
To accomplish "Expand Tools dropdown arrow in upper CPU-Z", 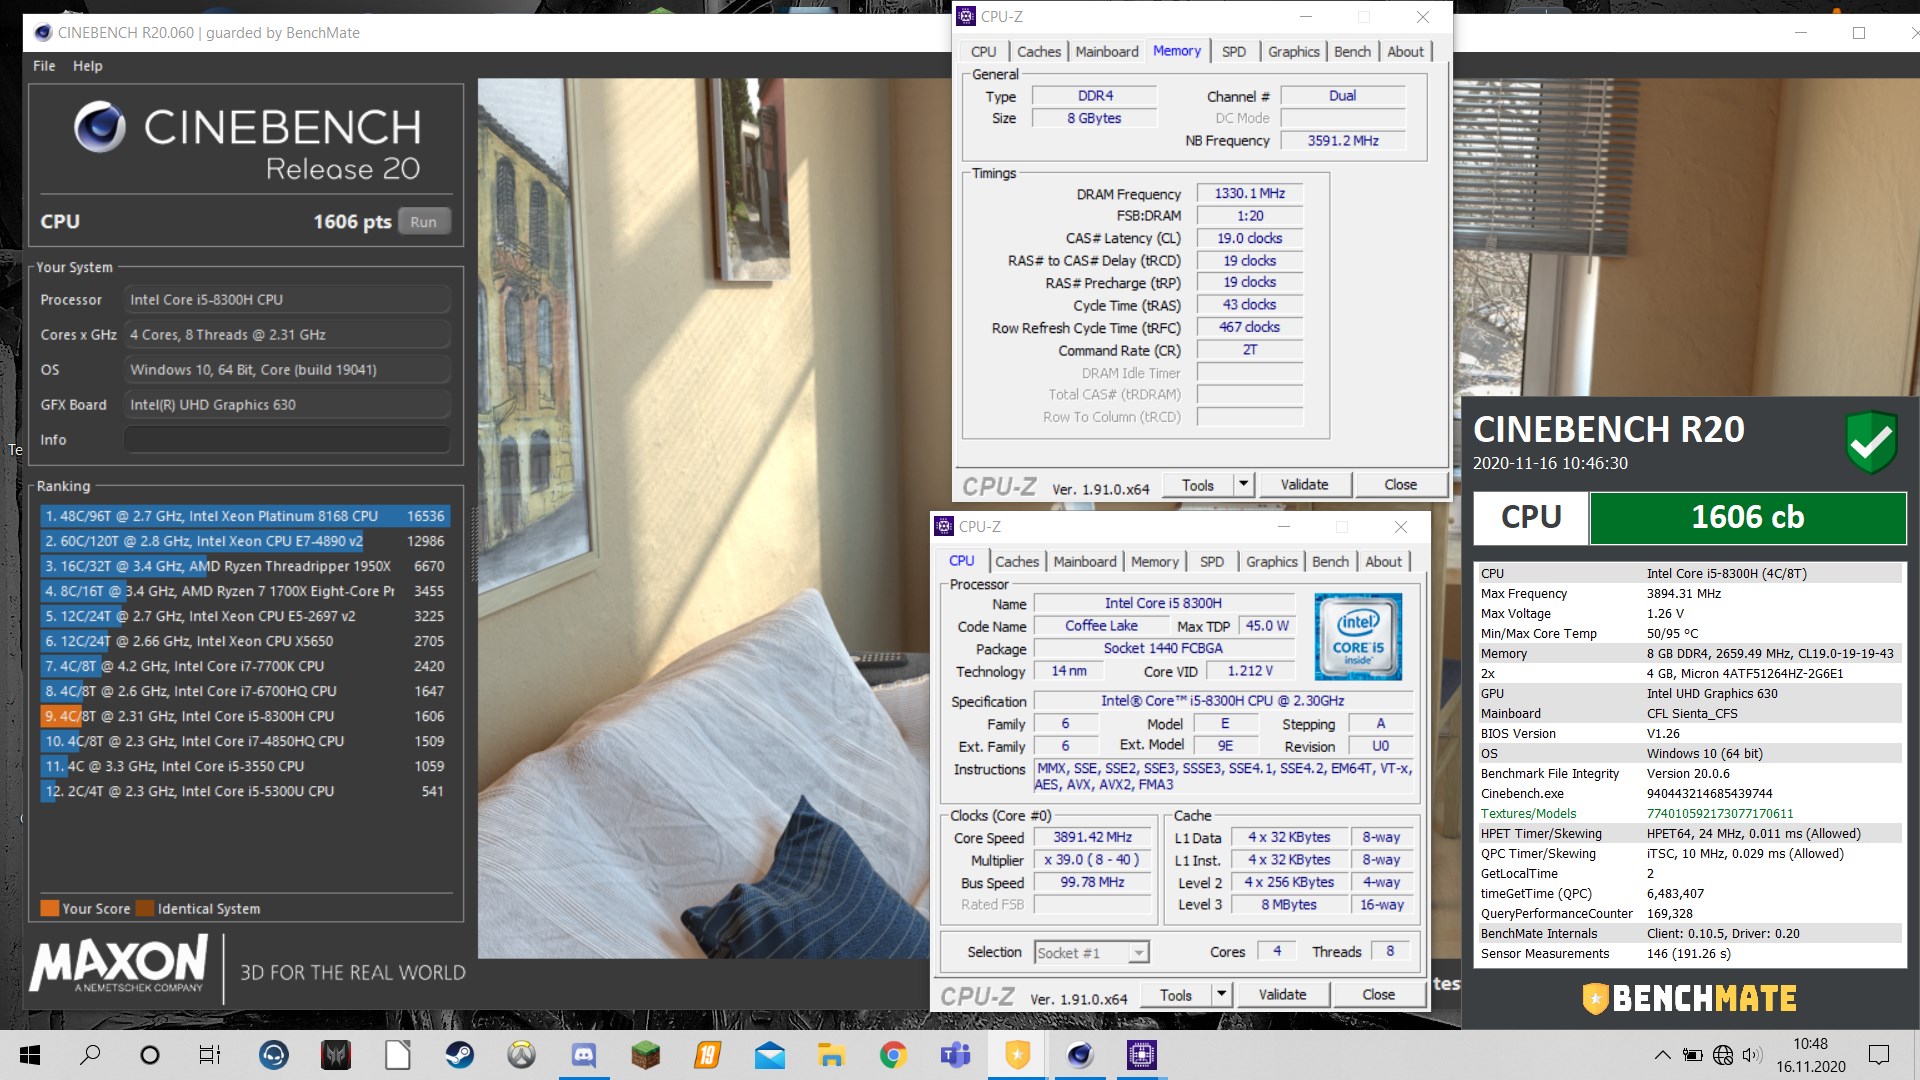I will (x=1243, y=485).
